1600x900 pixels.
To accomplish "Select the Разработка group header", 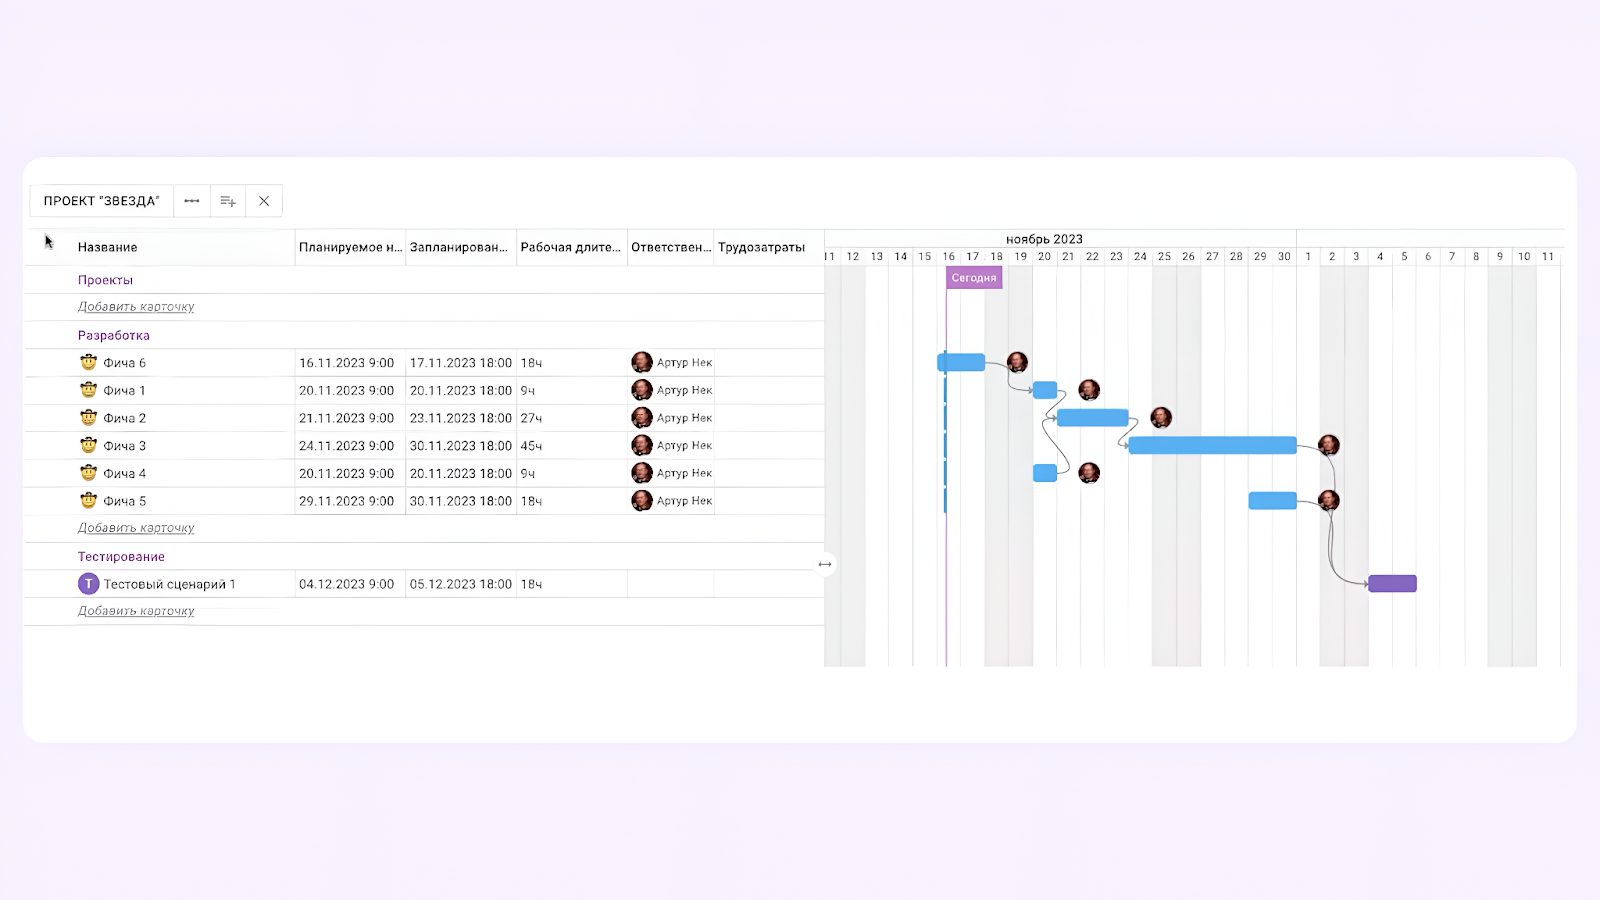I will tap(114, 336).
